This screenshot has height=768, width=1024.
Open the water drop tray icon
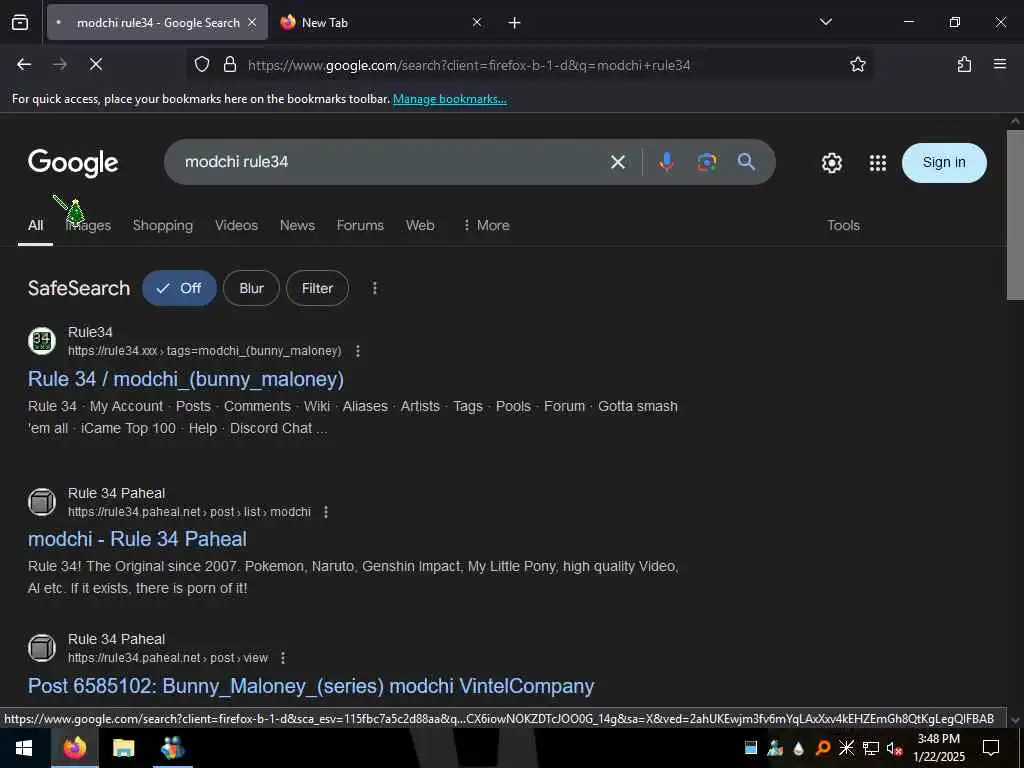click(x=798, y=748)
